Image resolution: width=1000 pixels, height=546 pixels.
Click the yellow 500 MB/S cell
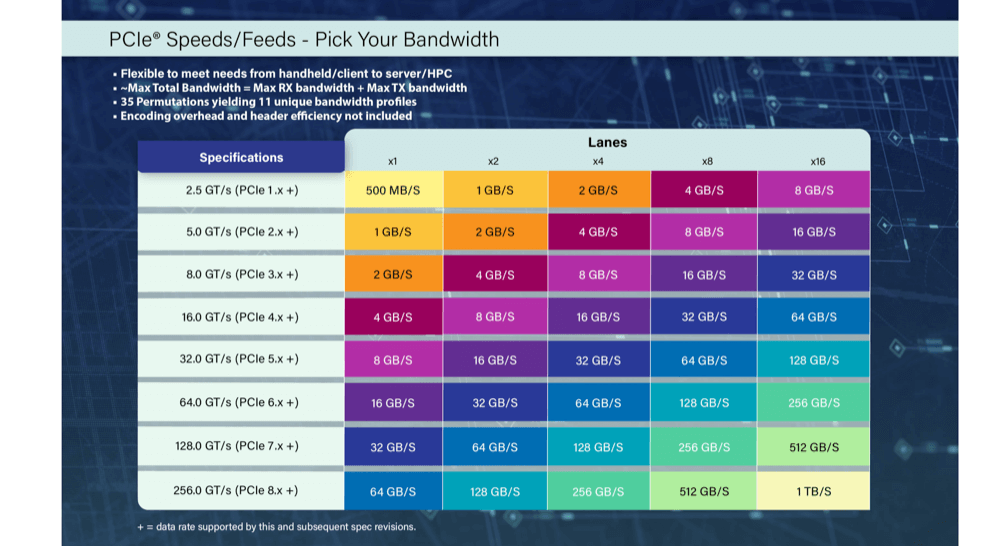click(x=393, y=190)
